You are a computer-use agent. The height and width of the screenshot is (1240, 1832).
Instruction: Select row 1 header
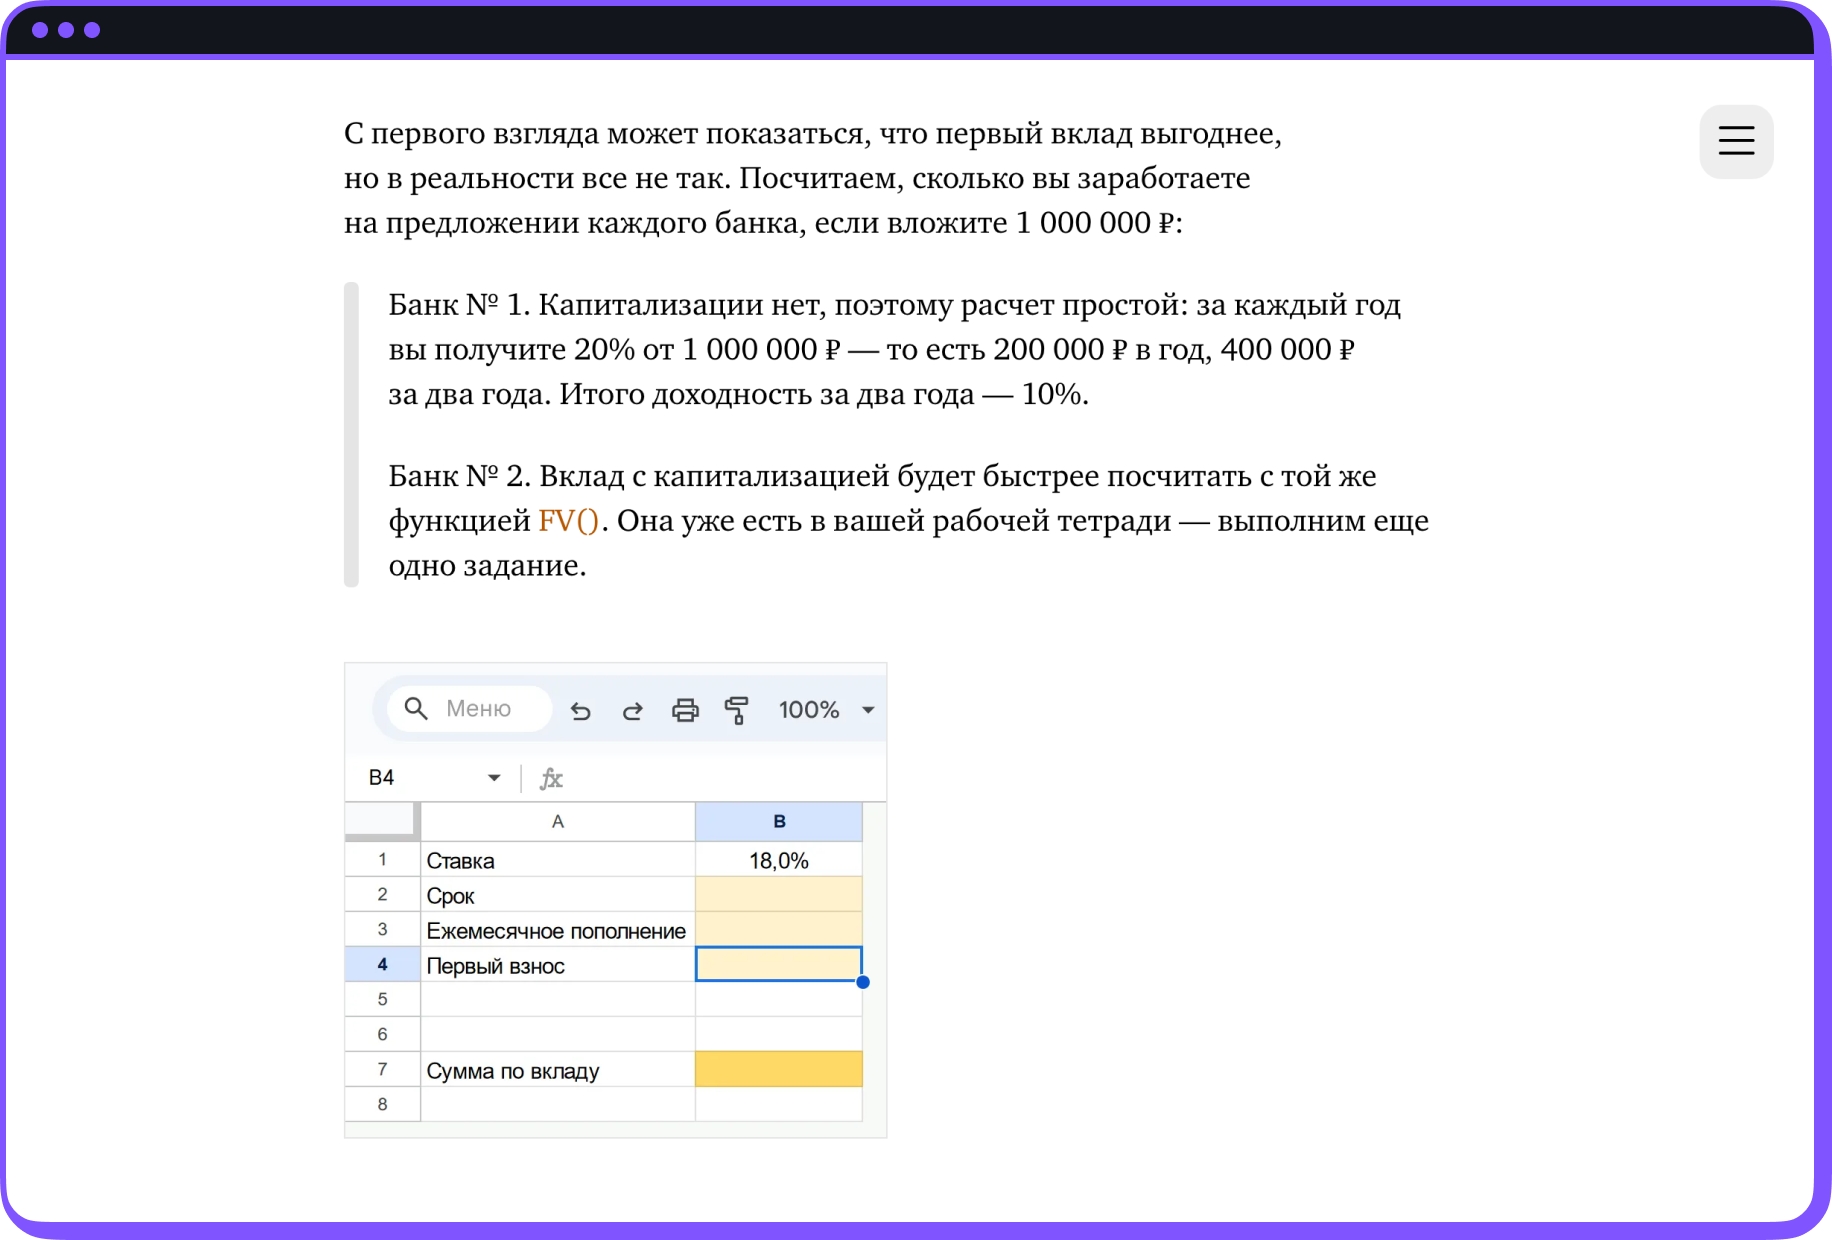pos(382,859)
